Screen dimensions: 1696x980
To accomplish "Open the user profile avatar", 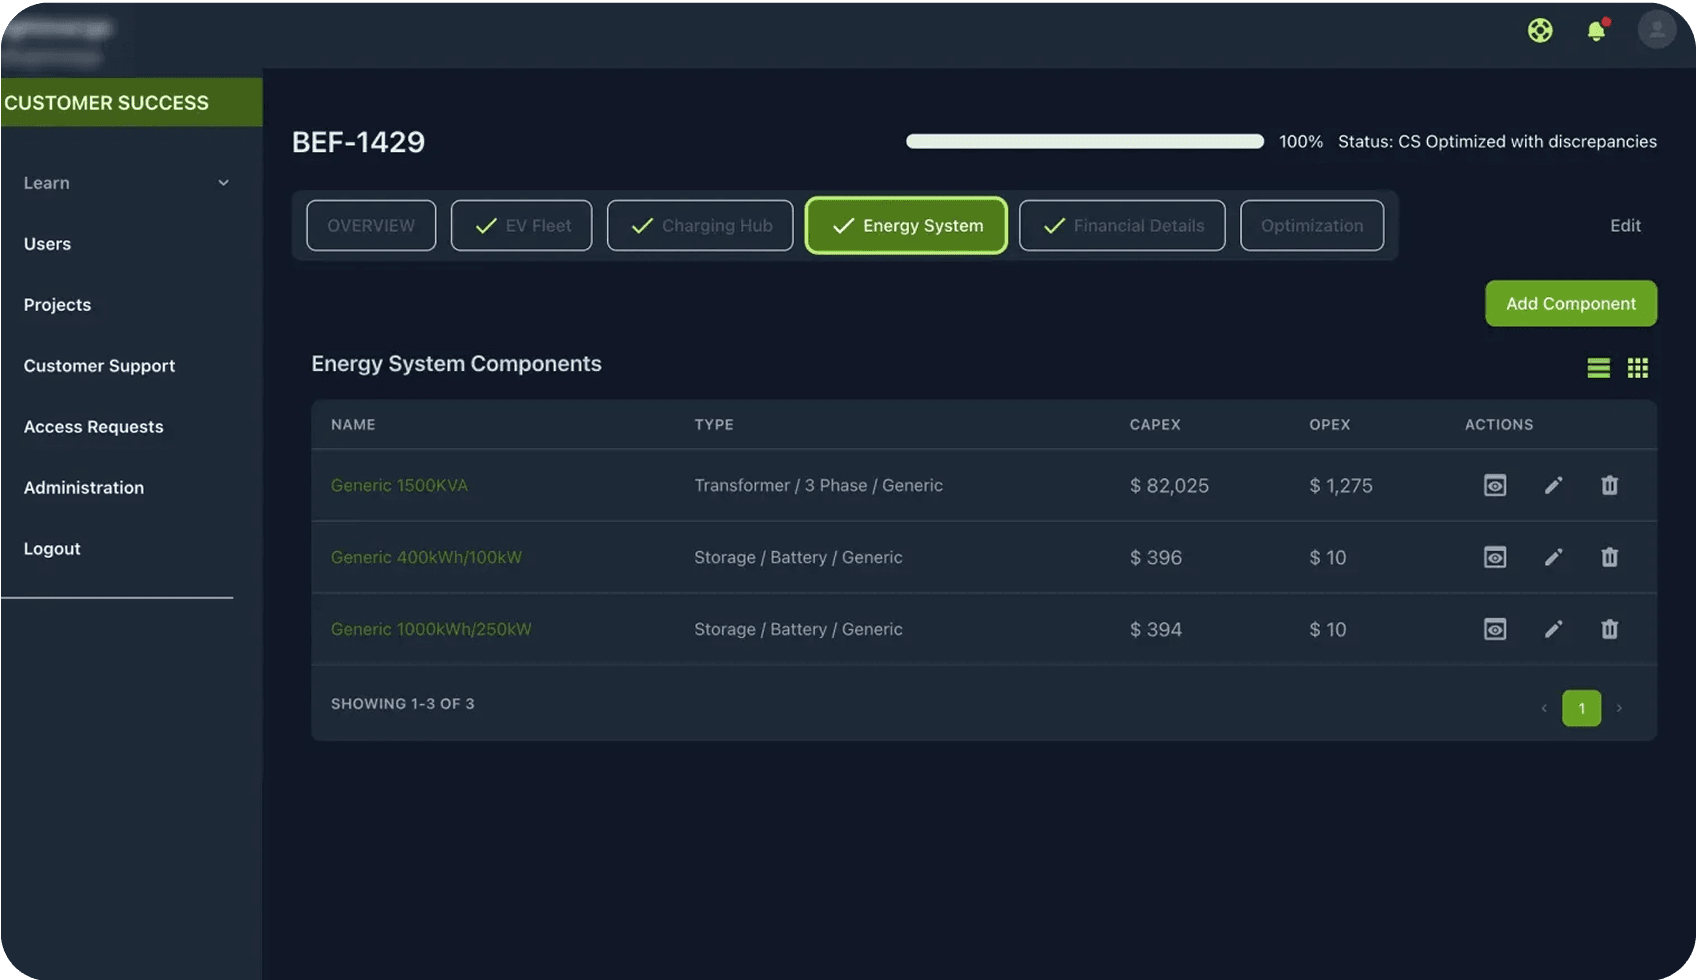I will (x=1656, y=30).
